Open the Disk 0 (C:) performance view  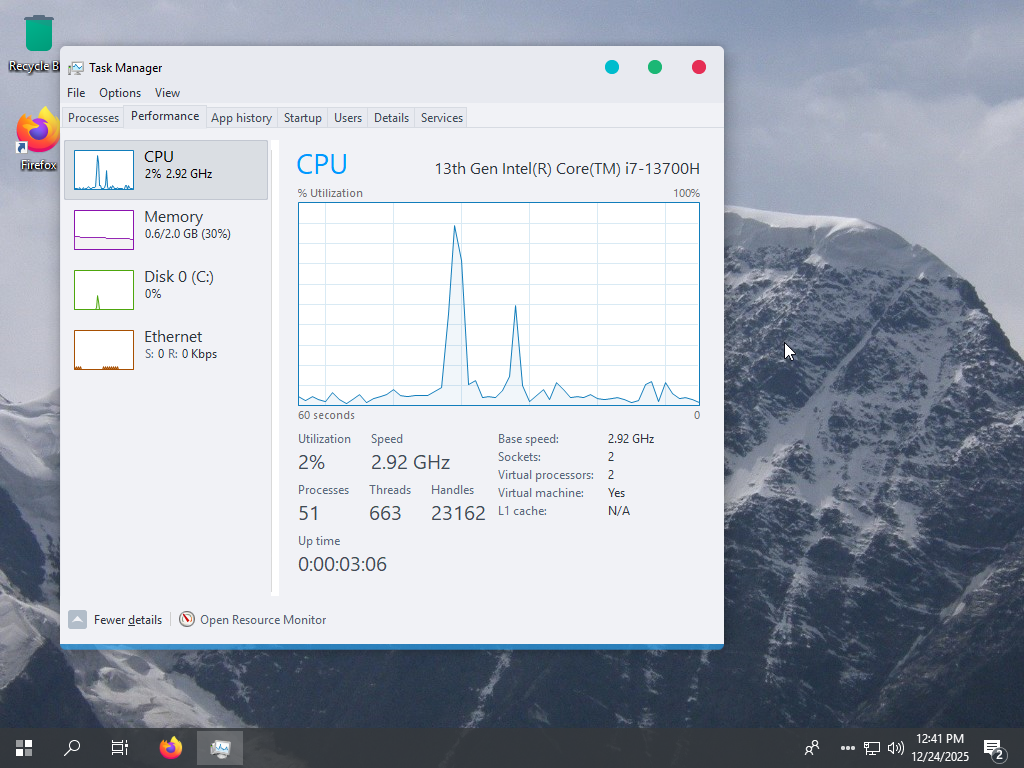pos(168,289)
